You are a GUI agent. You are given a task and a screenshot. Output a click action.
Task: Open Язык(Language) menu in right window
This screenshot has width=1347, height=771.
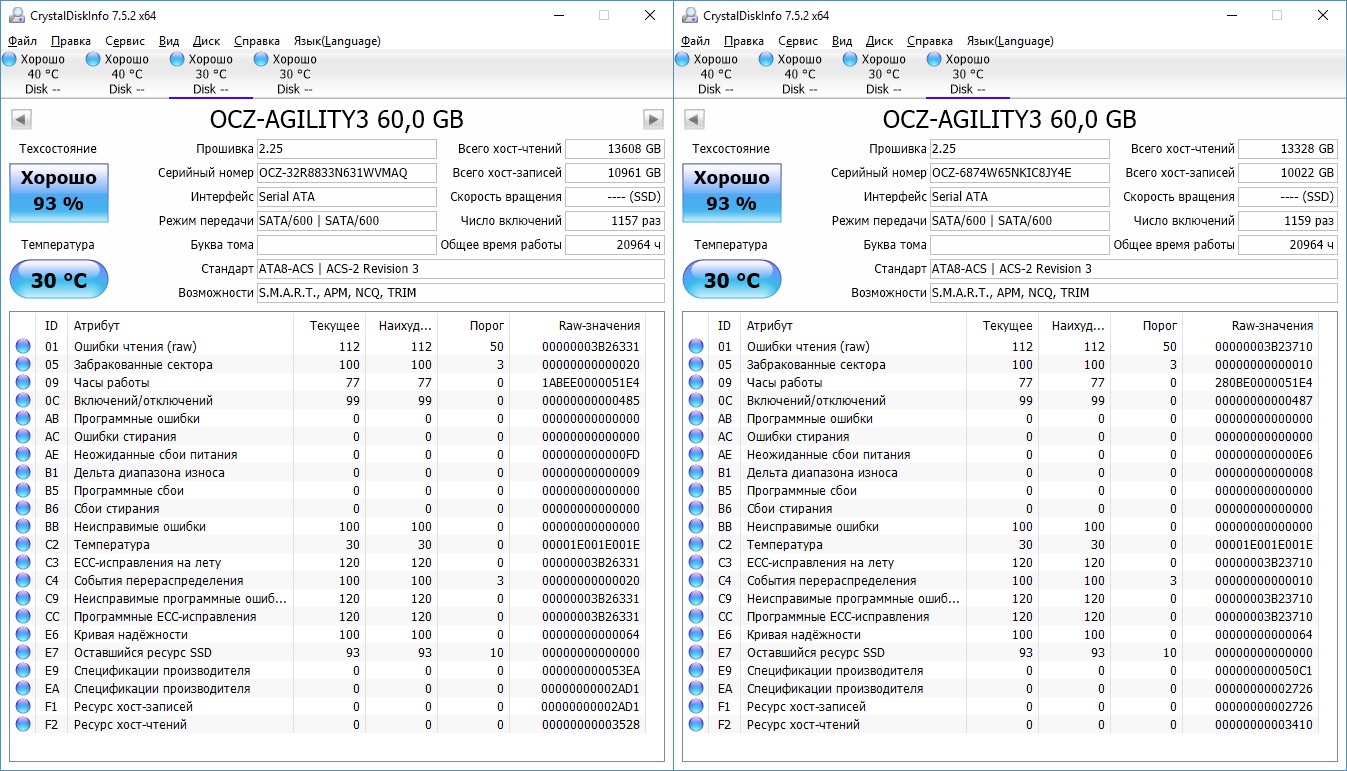coord(1010,41)
